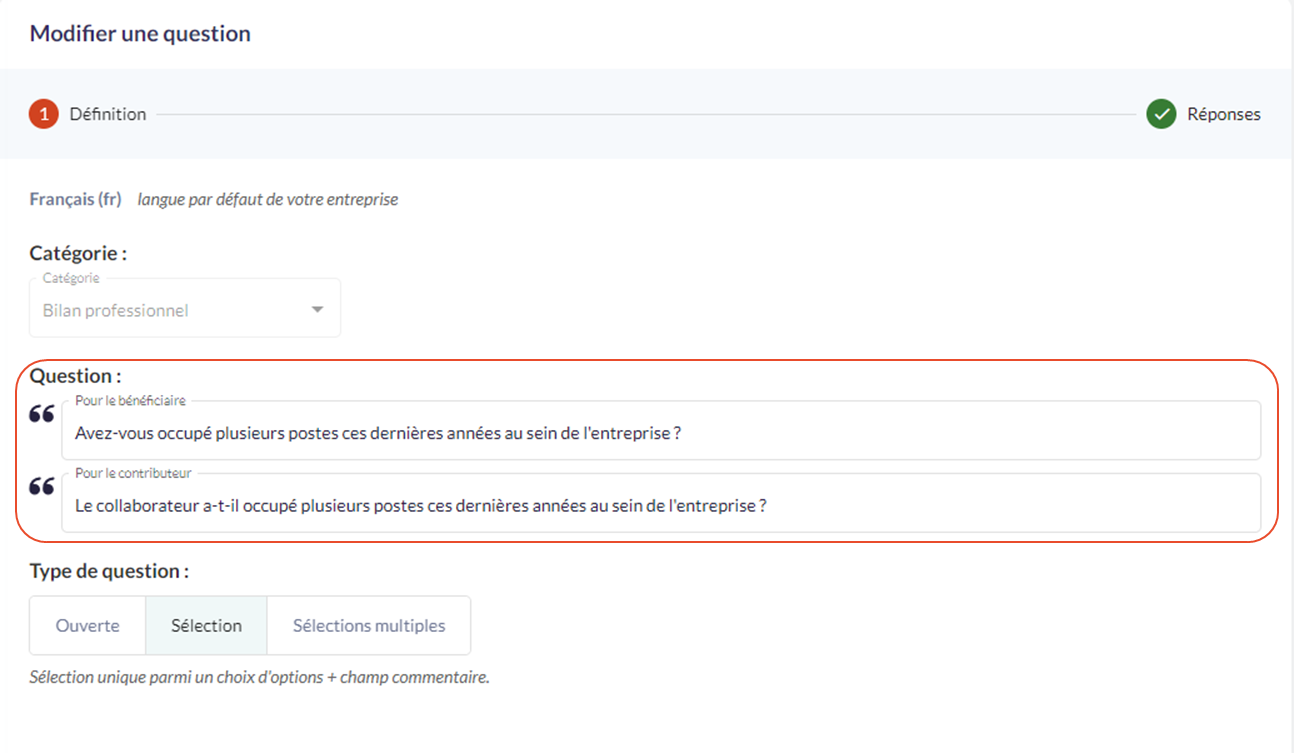Click the Français (fr) language label
This screenshot has width=1294, height=753.
(75, 199)
